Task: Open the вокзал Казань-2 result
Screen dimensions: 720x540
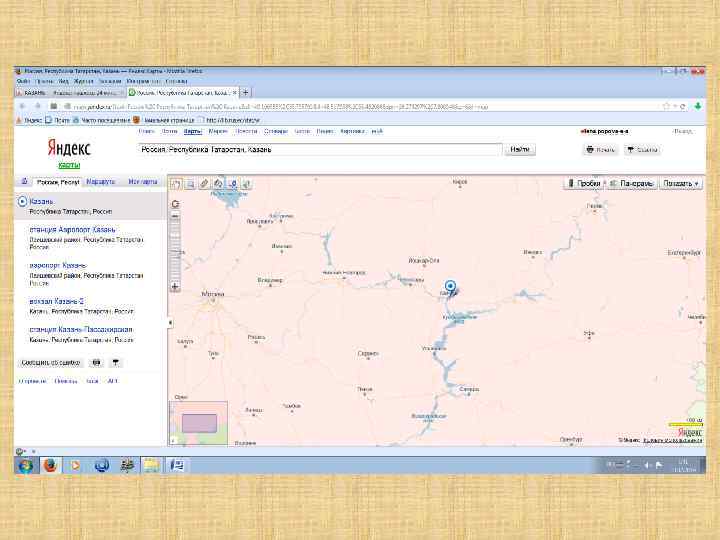Action: tap(56, 301)
